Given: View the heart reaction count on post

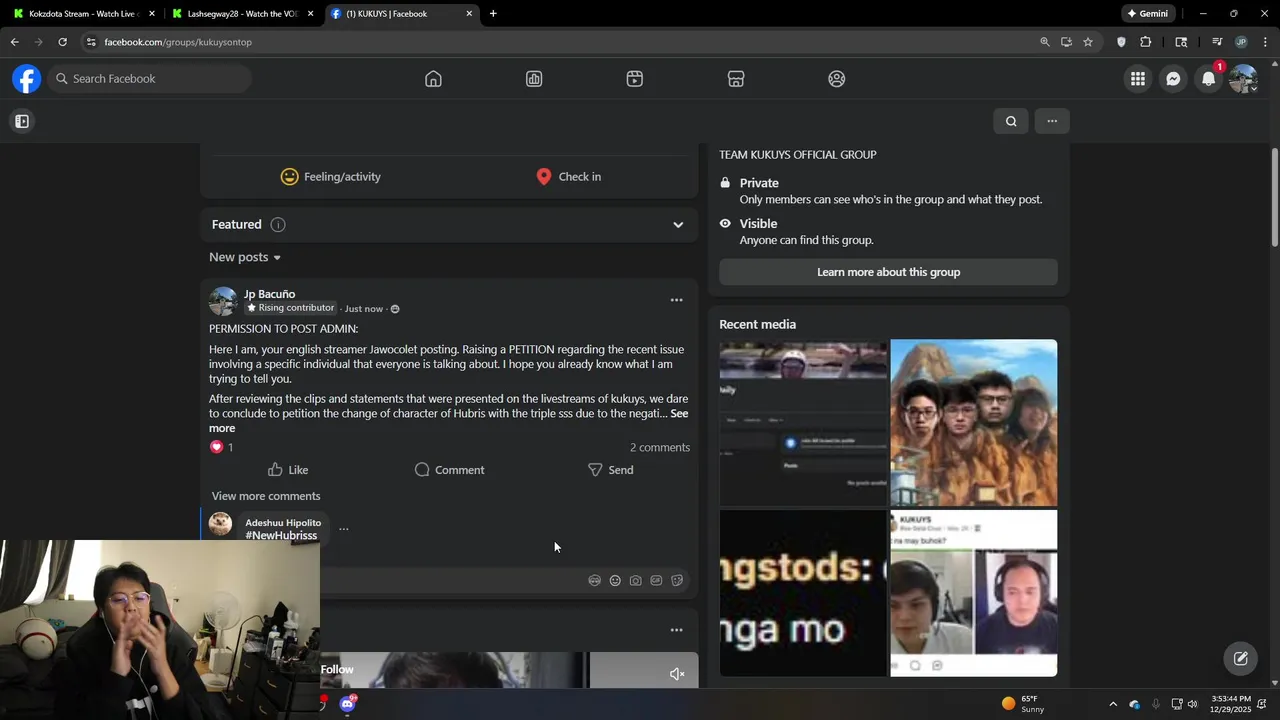Looking at the screenshot, I should coord(221,447).
